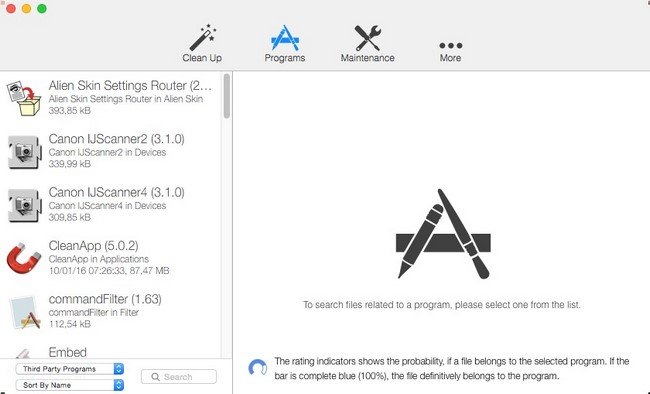The width and height of the screenshot is (650, 394).
Task: Click the Canon IJScanner2 camera icon
Action: [x=24, y=152]
